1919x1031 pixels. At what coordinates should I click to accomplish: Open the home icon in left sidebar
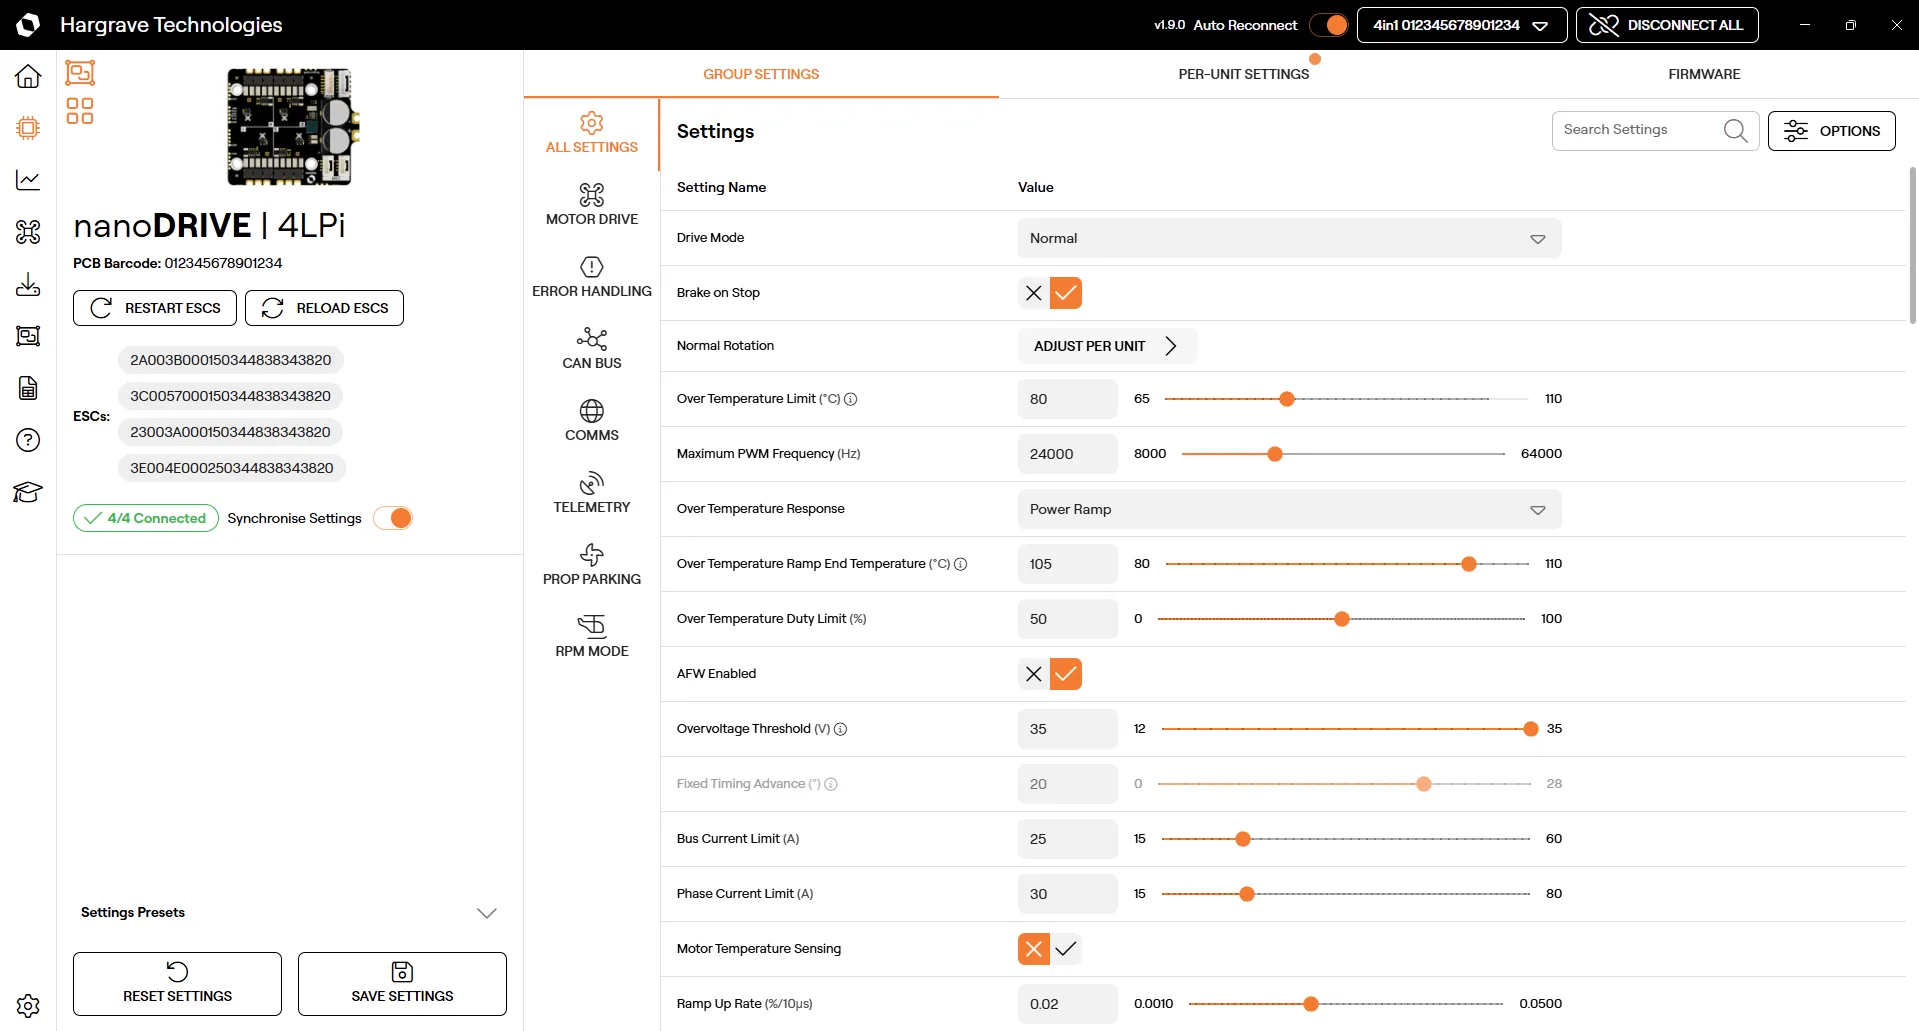28,76
